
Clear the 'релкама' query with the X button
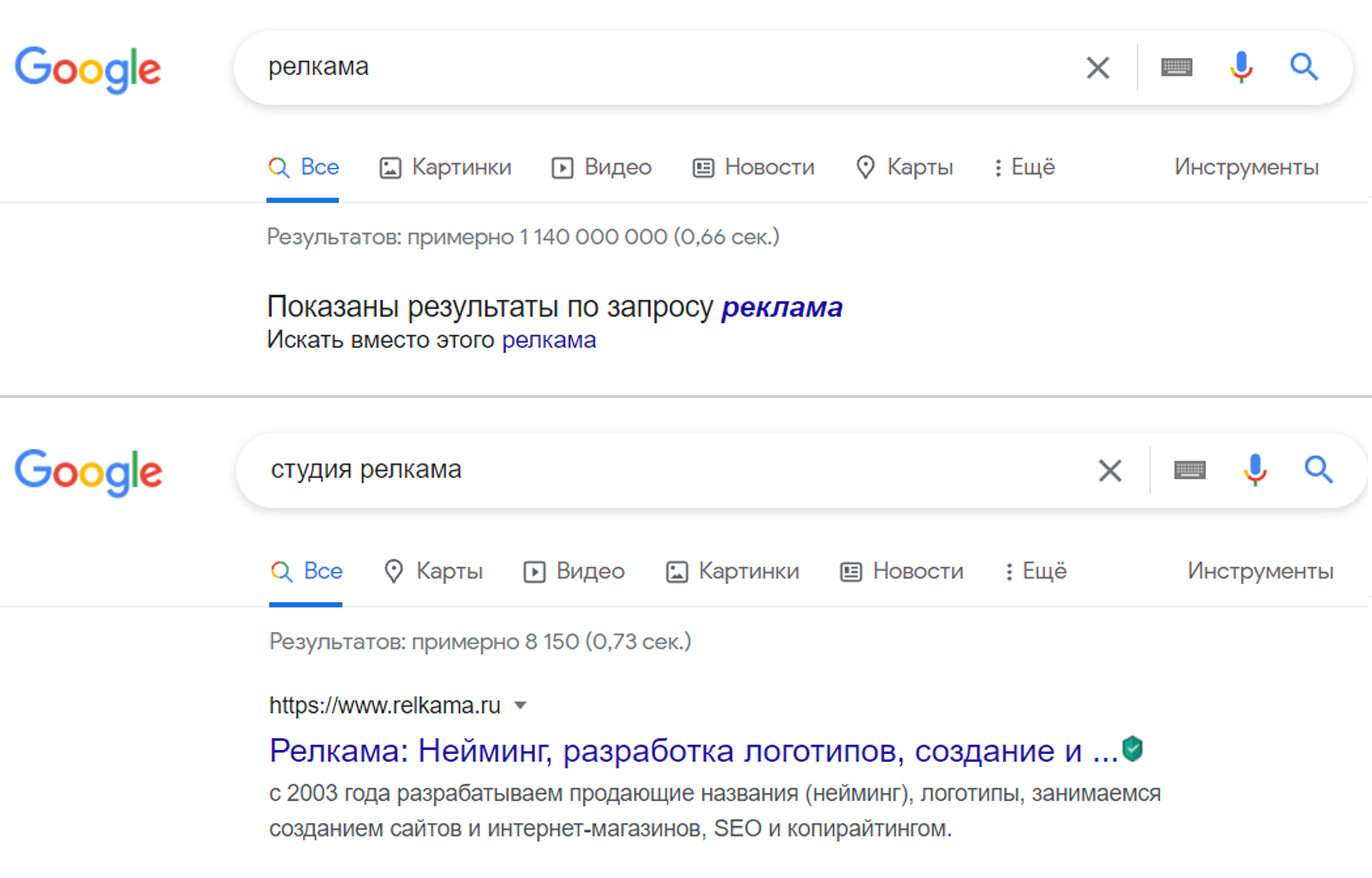1097,67
